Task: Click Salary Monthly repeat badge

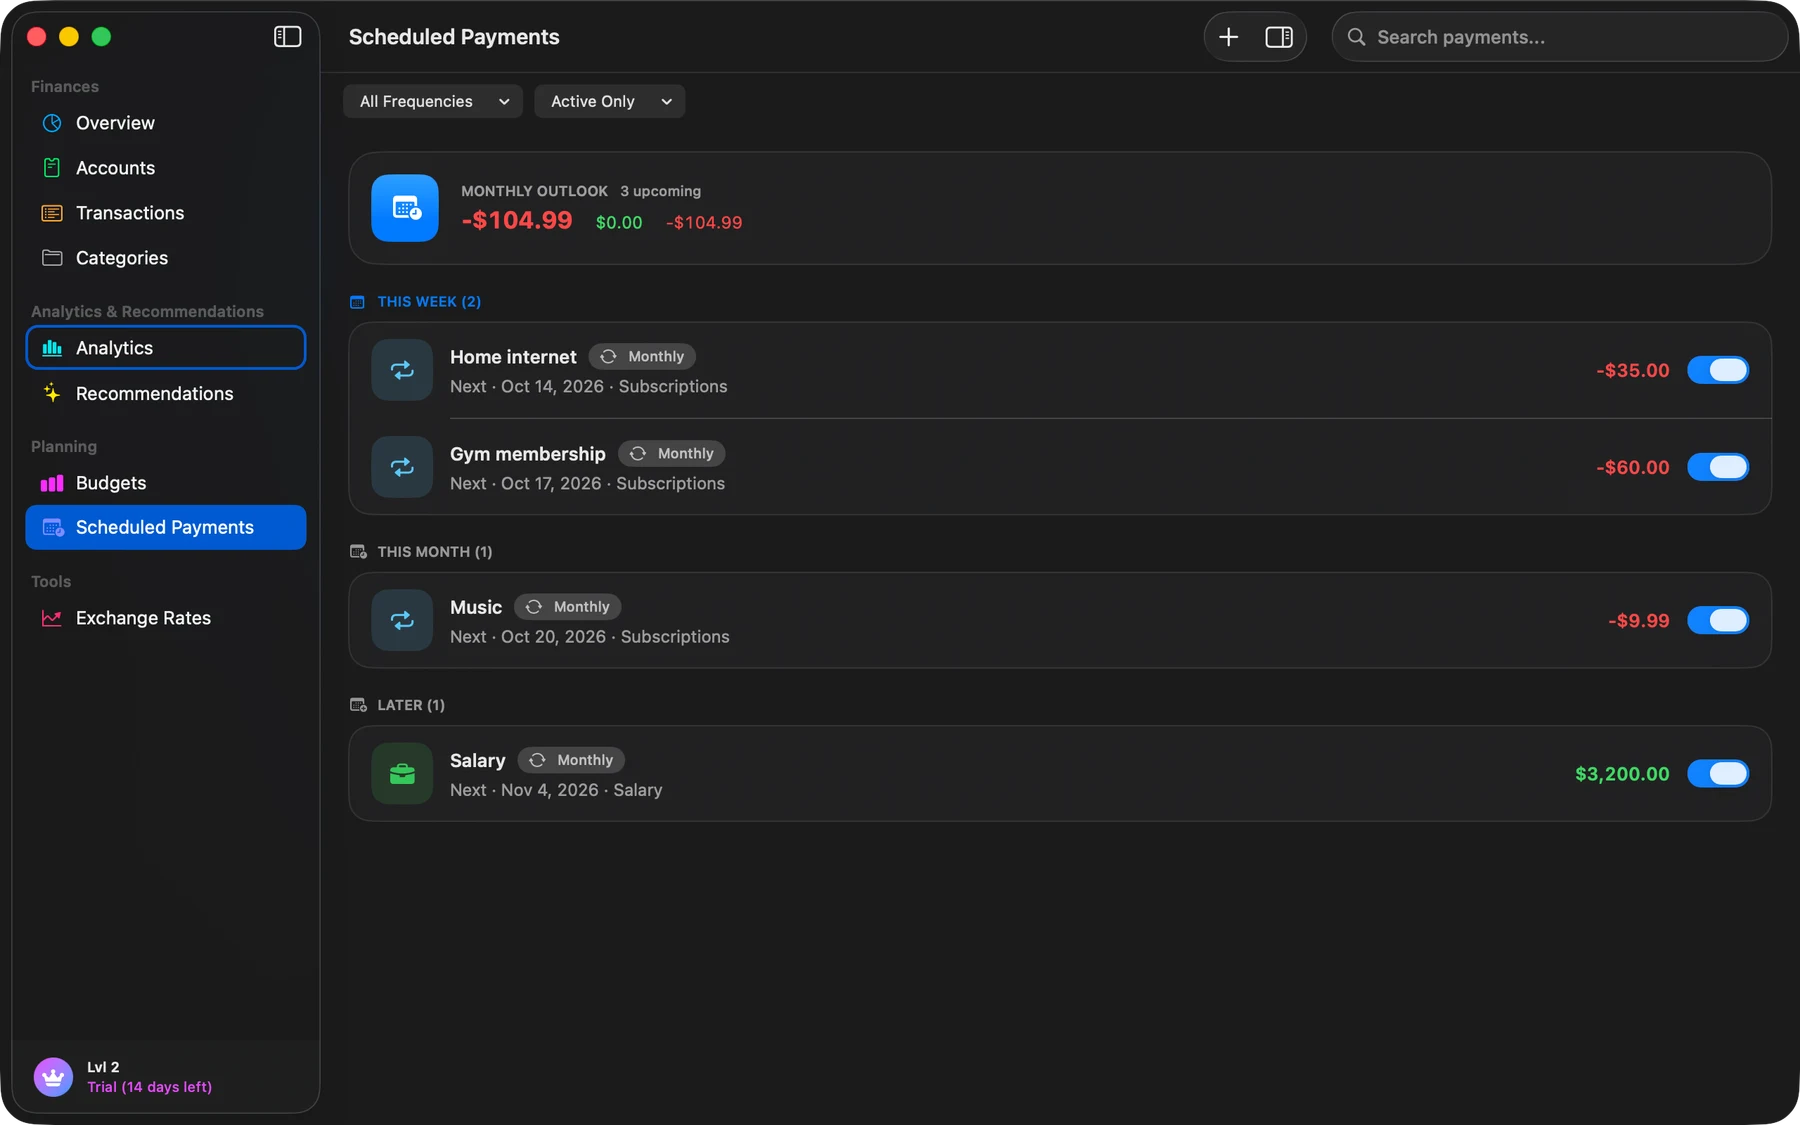Action: [x=571, y=760]
